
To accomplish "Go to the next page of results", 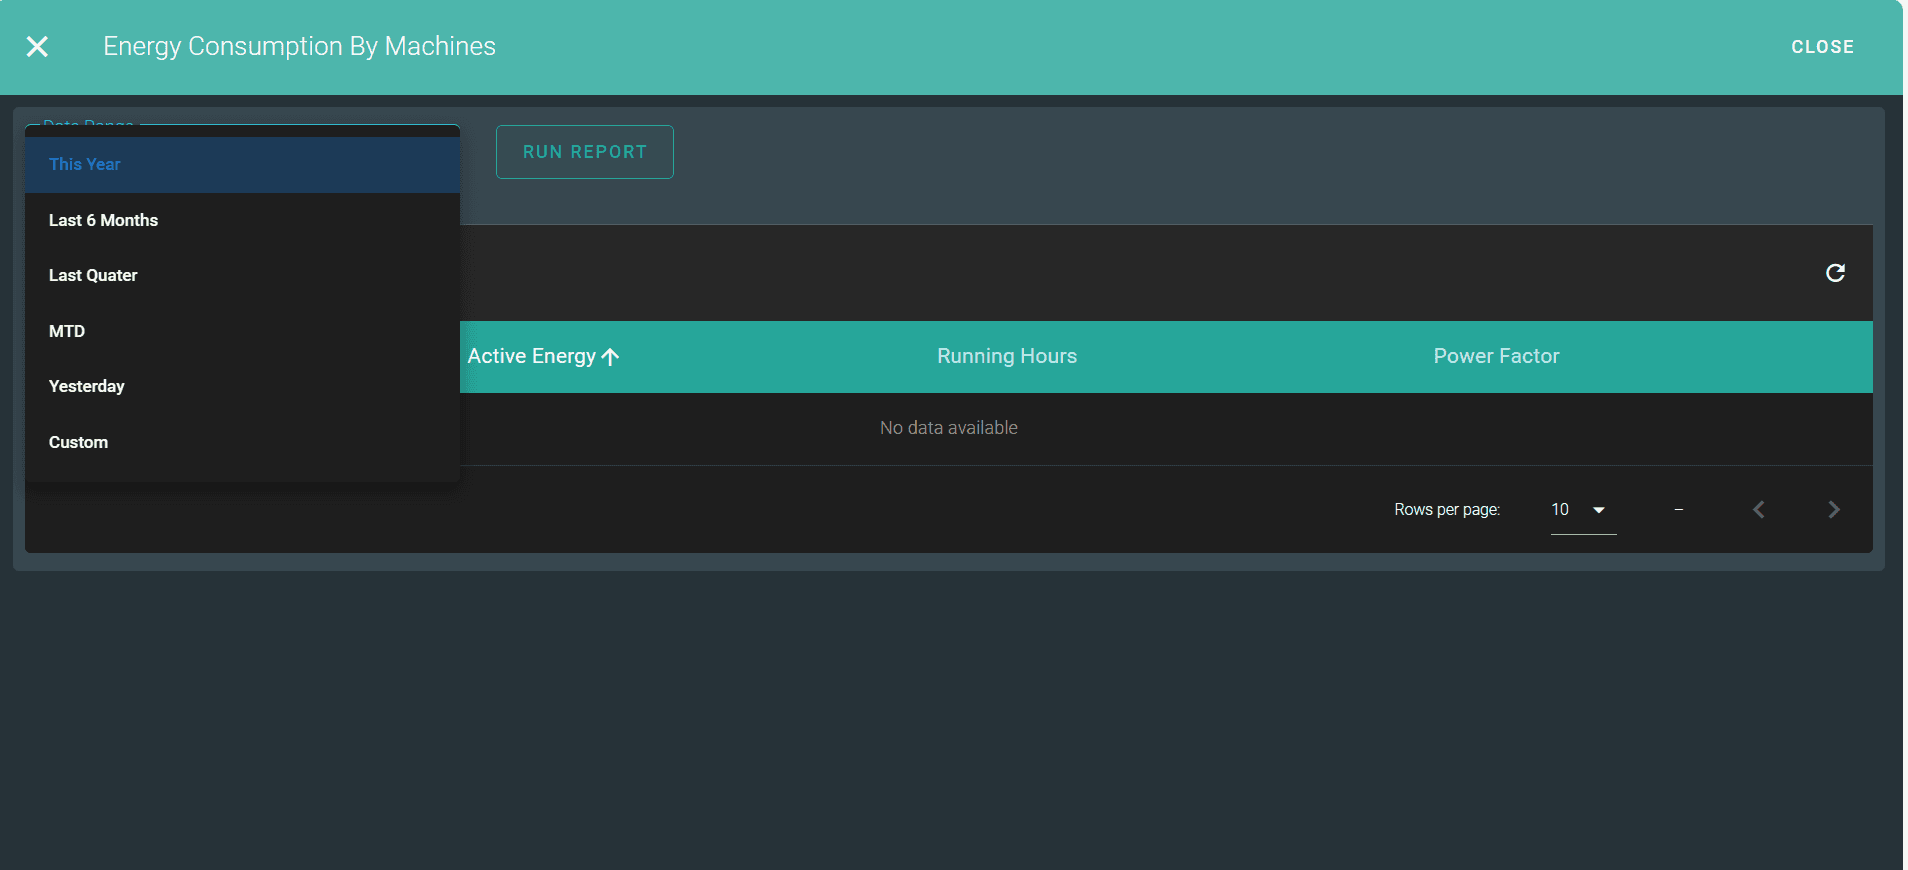I will [1834, 510].
